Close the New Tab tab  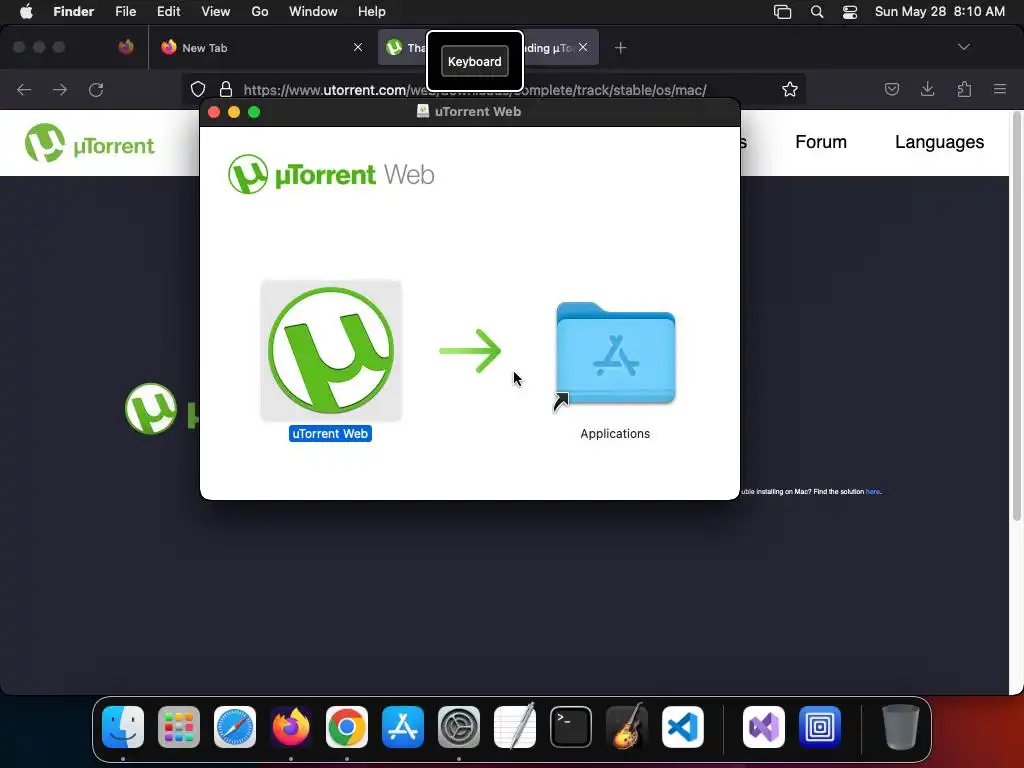(x=358, y=47)
